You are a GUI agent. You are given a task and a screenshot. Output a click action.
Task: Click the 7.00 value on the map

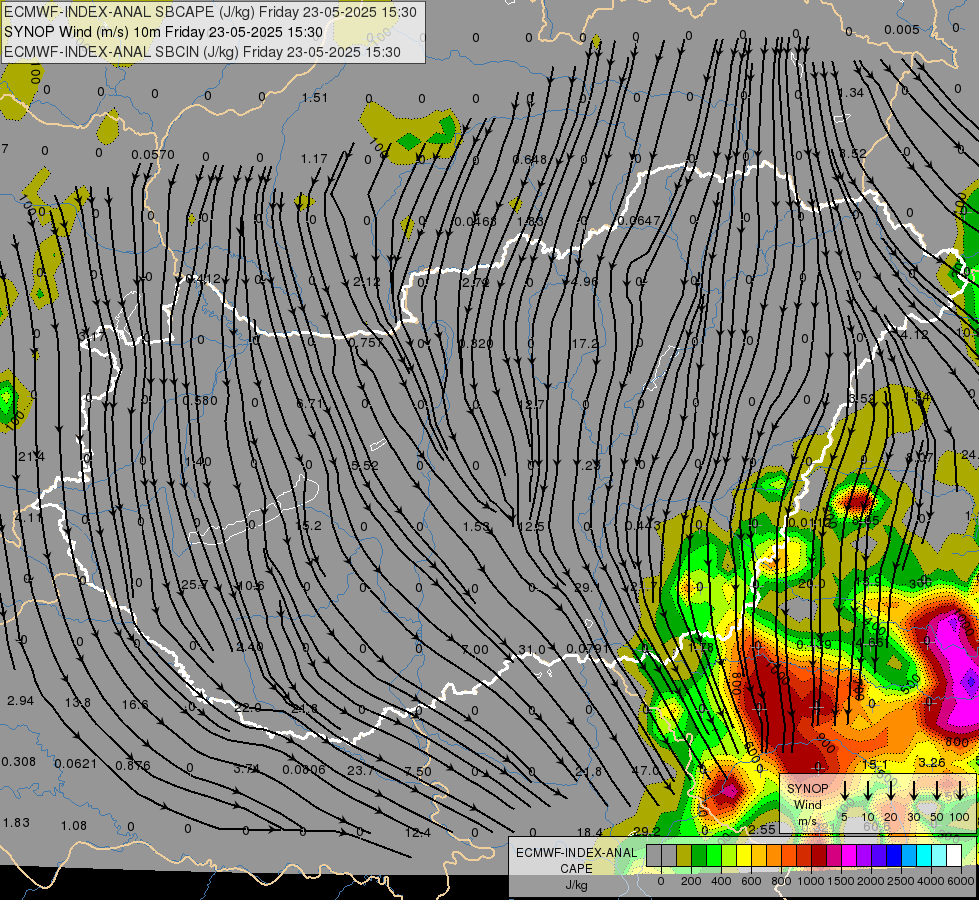(475, 650)
